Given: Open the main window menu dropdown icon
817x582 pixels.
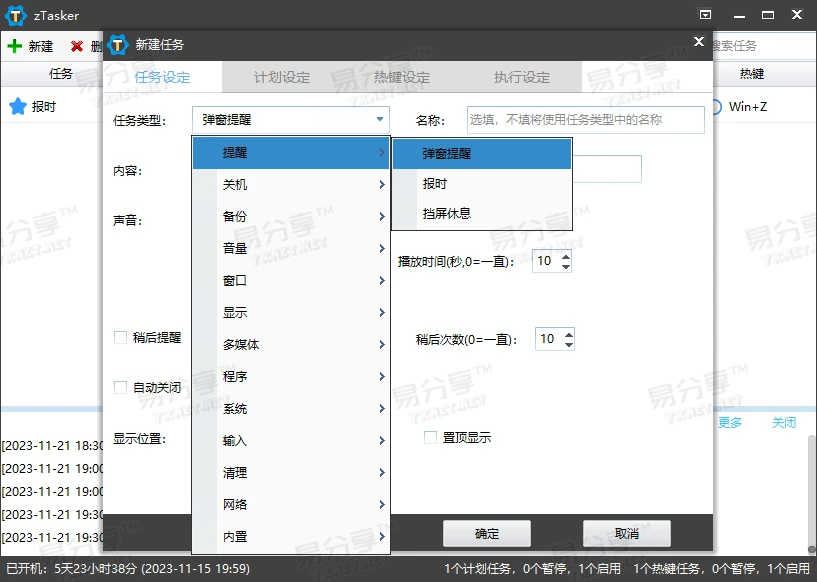Looking at the screenshot, I should coord(705,15).
